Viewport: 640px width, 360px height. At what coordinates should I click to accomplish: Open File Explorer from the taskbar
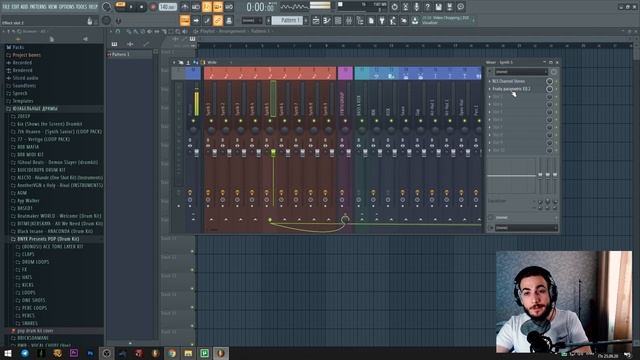(188, 353)
